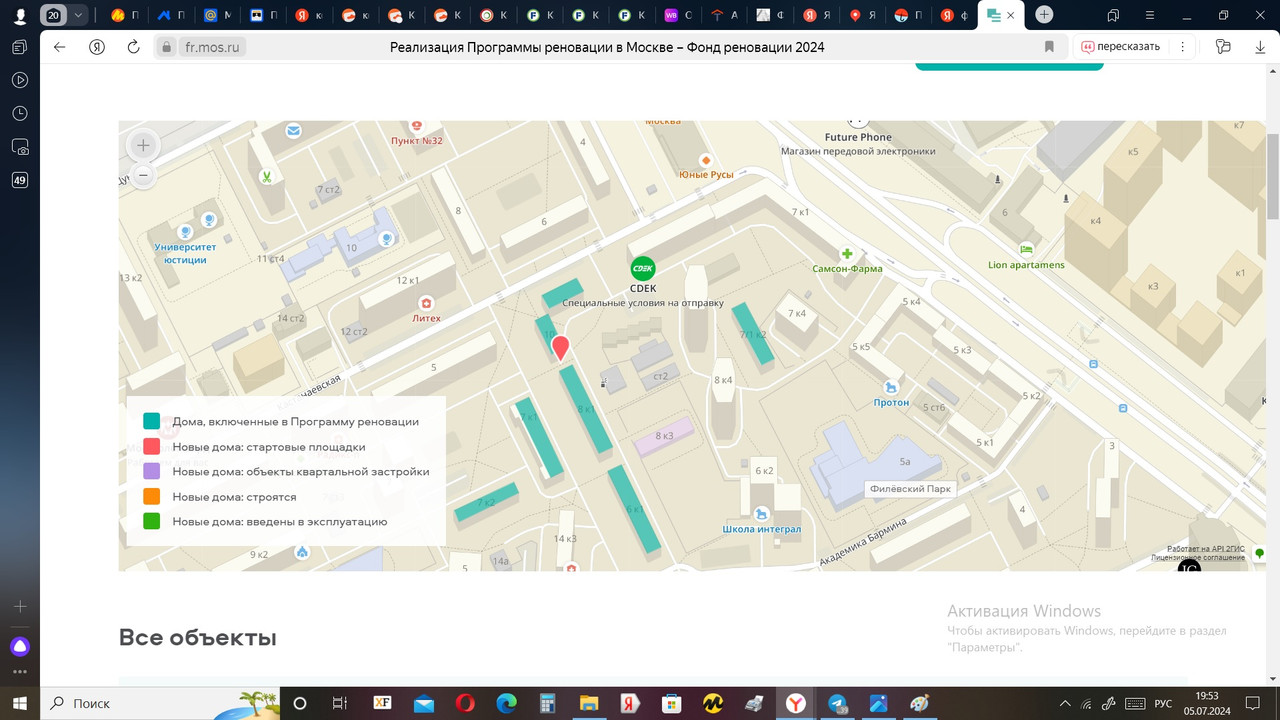
Task: Click the taskbar search box Поиск
Action: pyautogui.click(x=160, y=703)
